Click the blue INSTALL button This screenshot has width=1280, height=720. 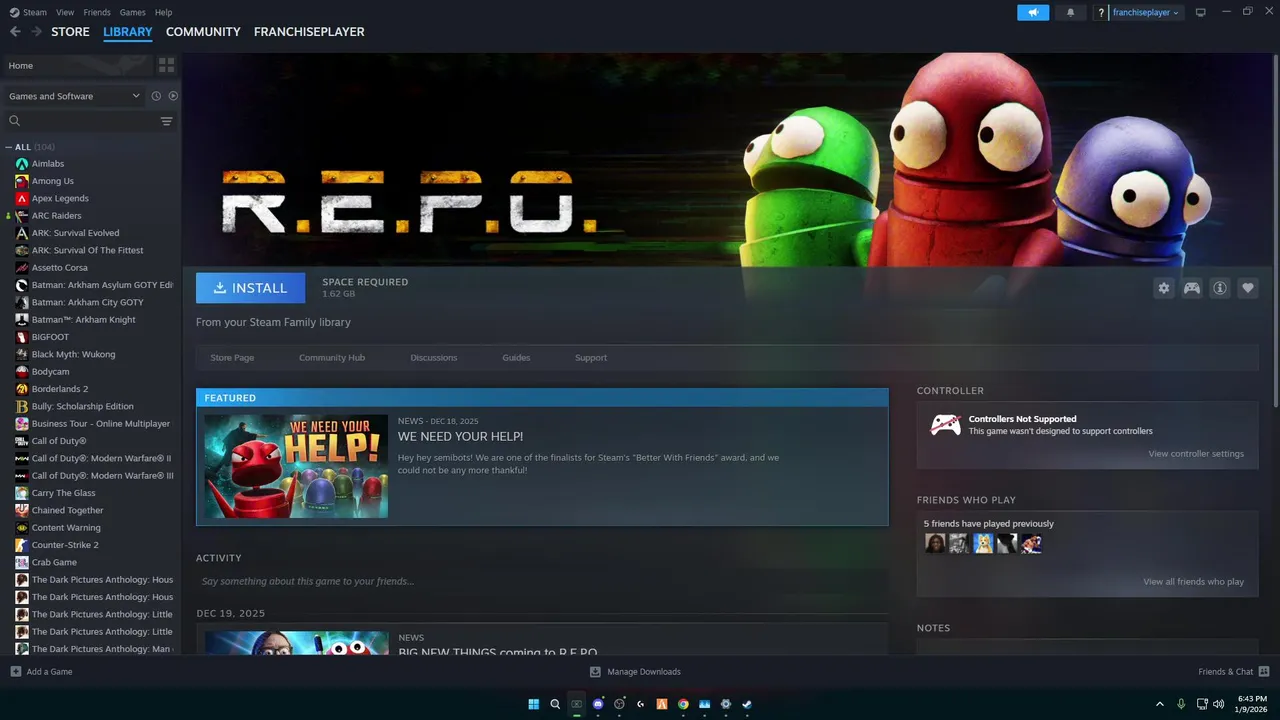point(251,288)
